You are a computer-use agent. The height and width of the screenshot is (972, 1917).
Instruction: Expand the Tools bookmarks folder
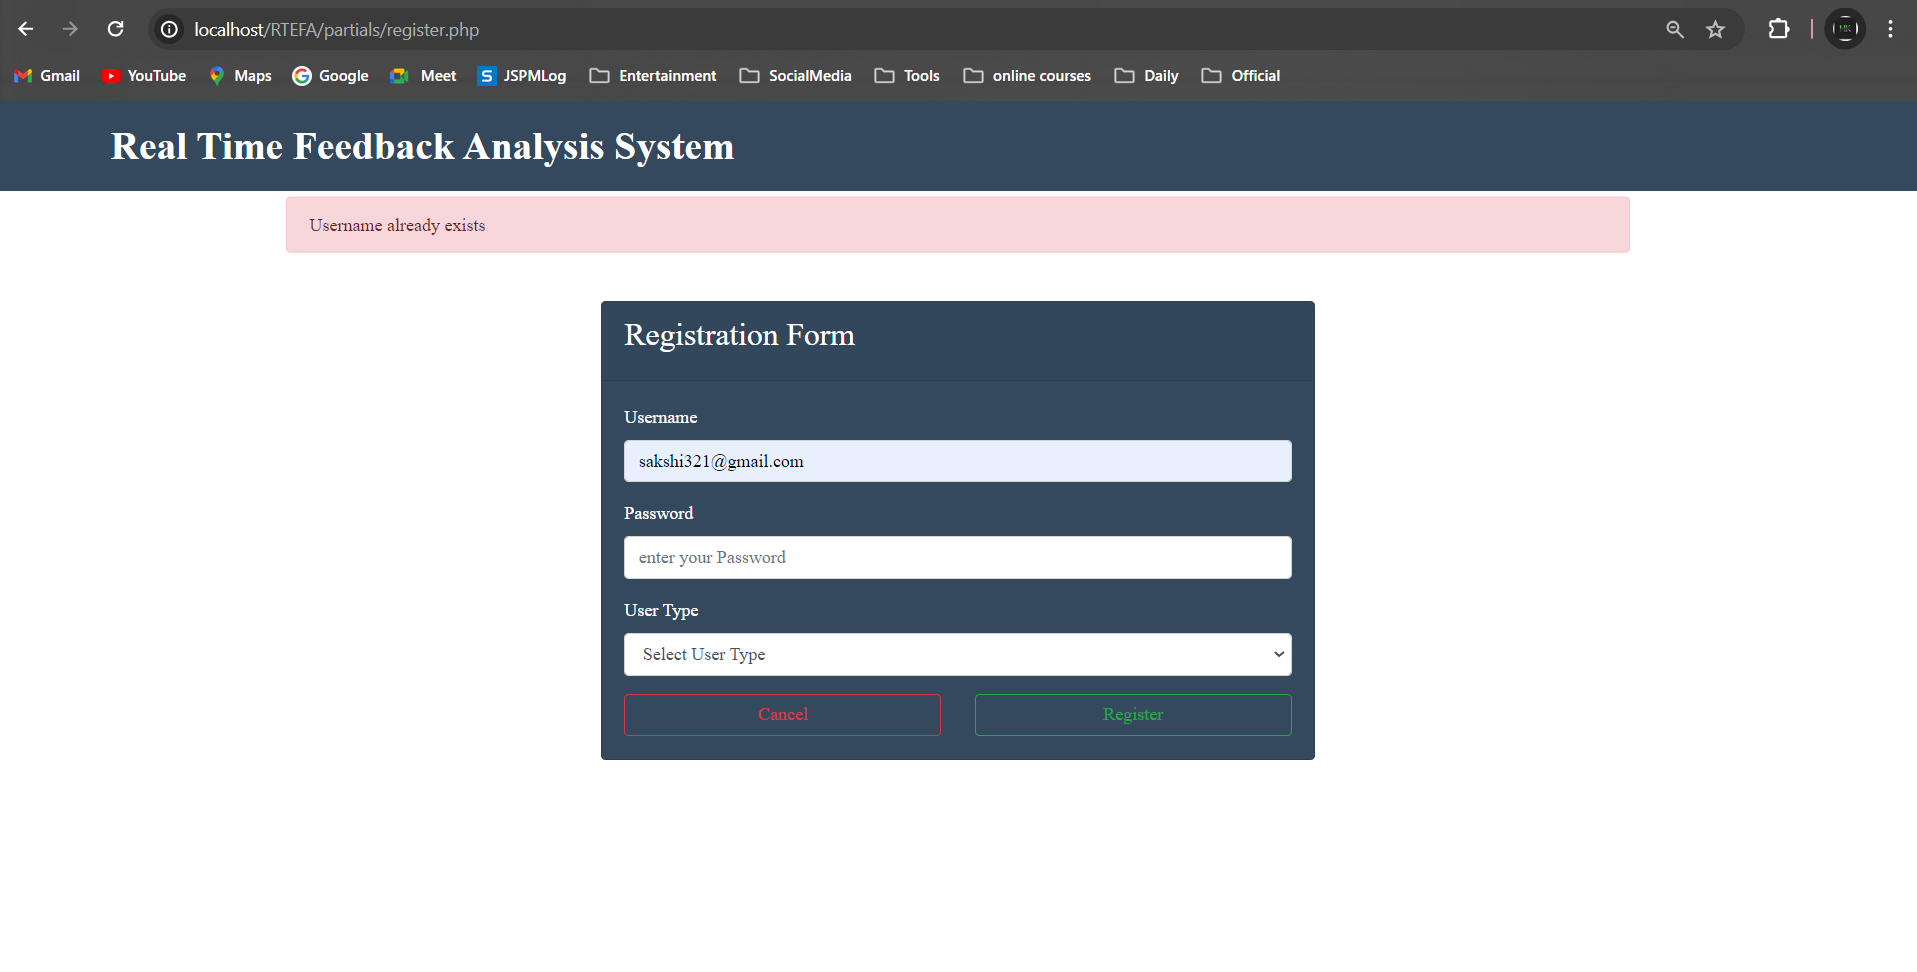click(x=907, y=76)
